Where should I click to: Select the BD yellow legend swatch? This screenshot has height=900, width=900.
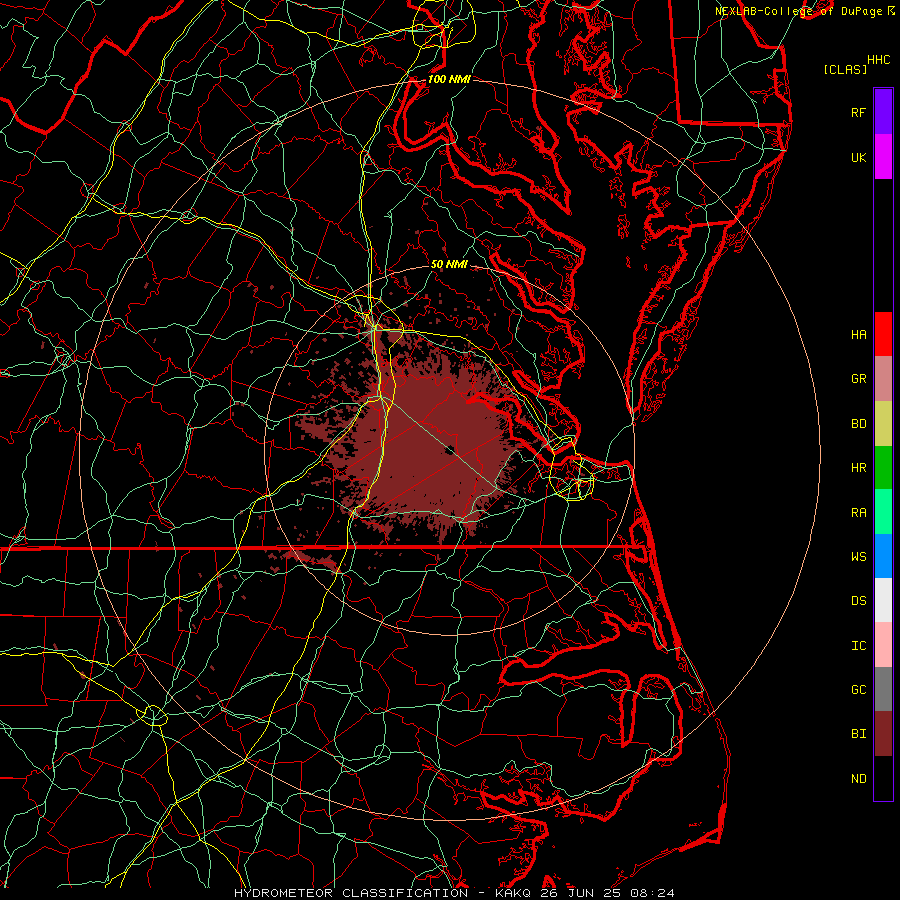coord(883,424)
